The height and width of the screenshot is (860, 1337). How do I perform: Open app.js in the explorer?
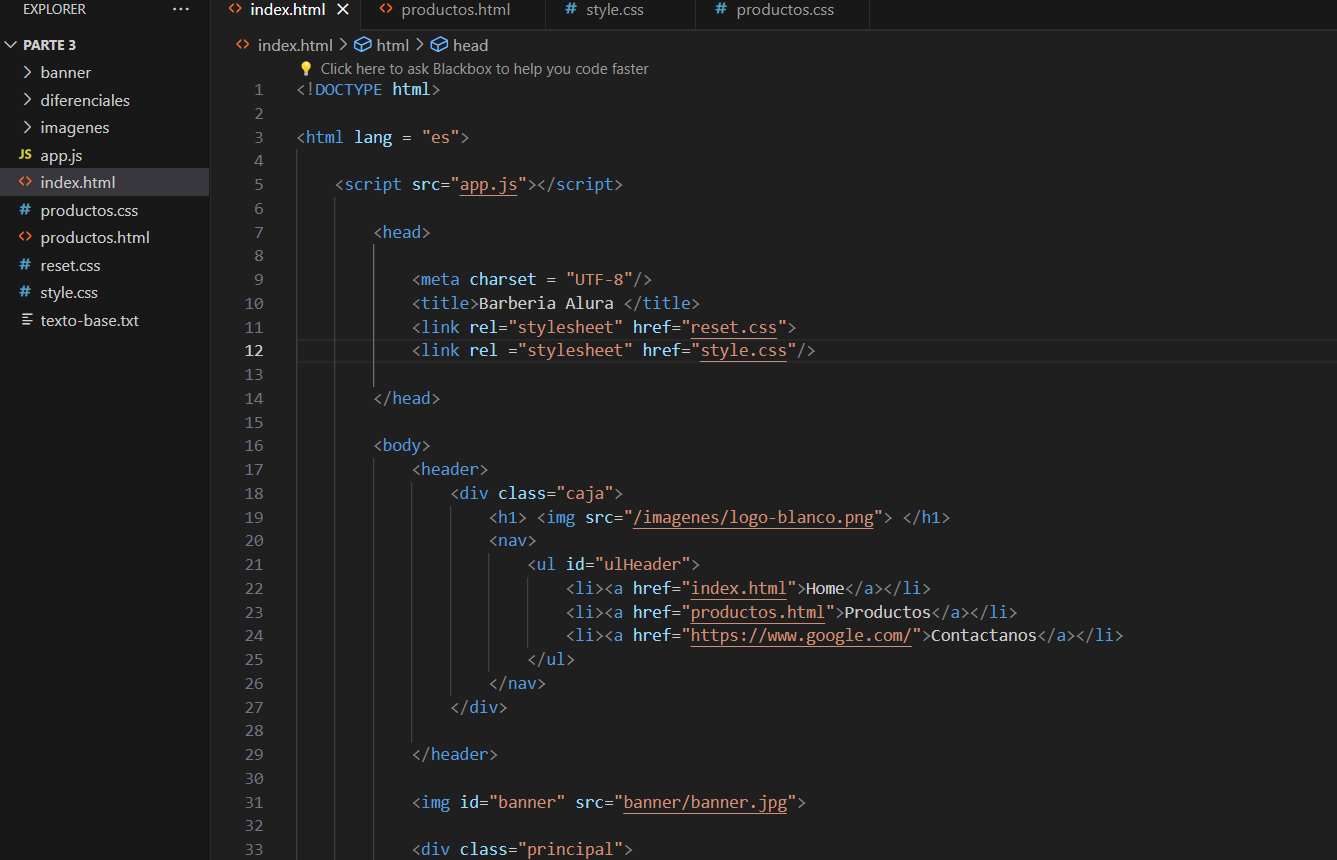[104, 155]
